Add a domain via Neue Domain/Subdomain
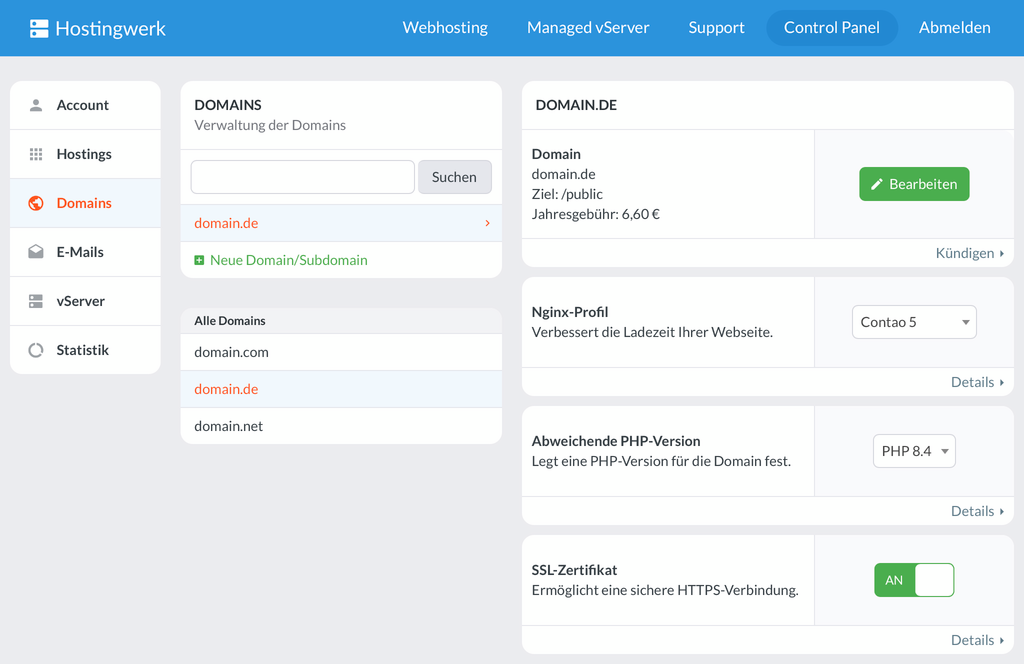Image resolution: width=1024 pixels, height=664 pixels. tap(289, 261)
